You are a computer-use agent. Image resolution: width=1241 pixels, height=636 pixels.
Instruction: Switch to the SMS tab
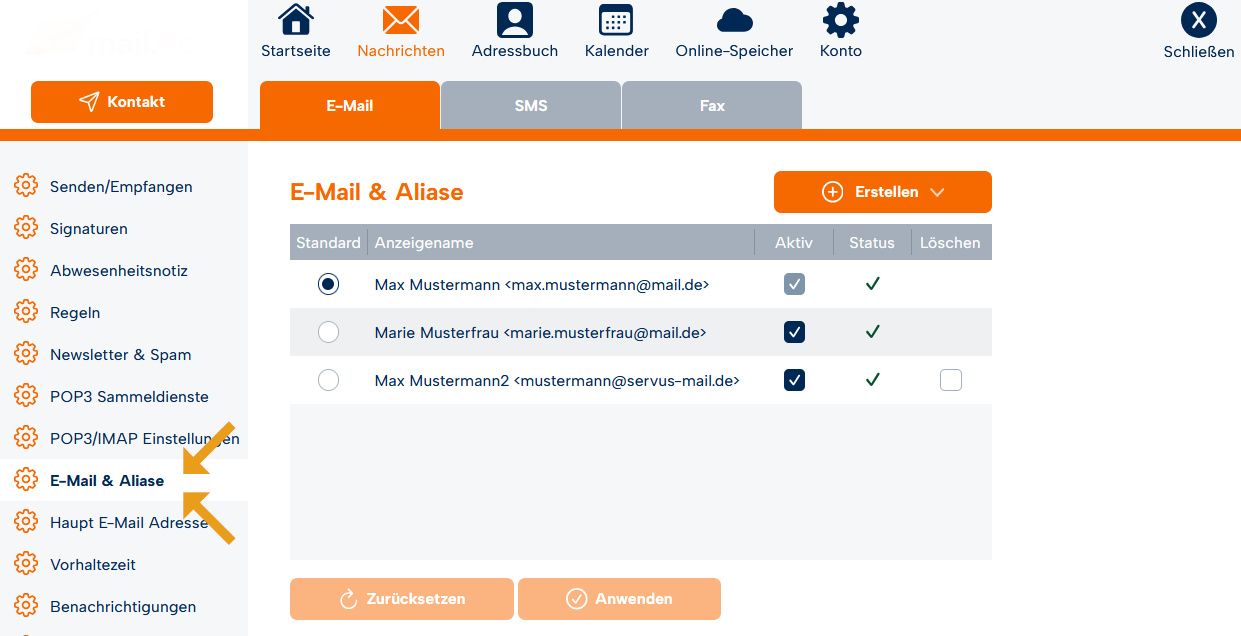[531, 105]
